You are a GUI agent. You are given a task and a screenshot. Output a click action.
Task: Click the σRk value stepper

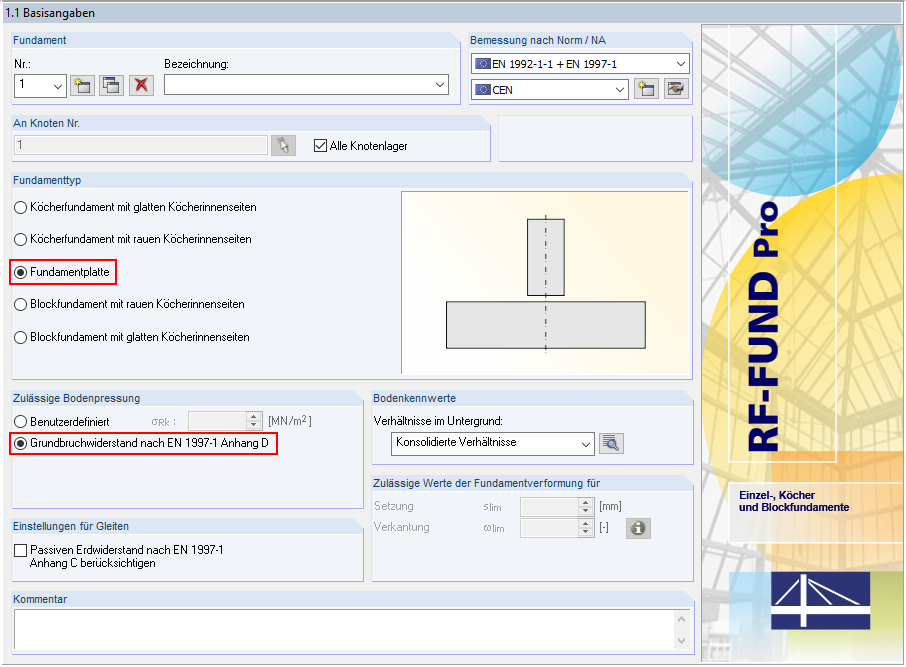click(254, 421)
